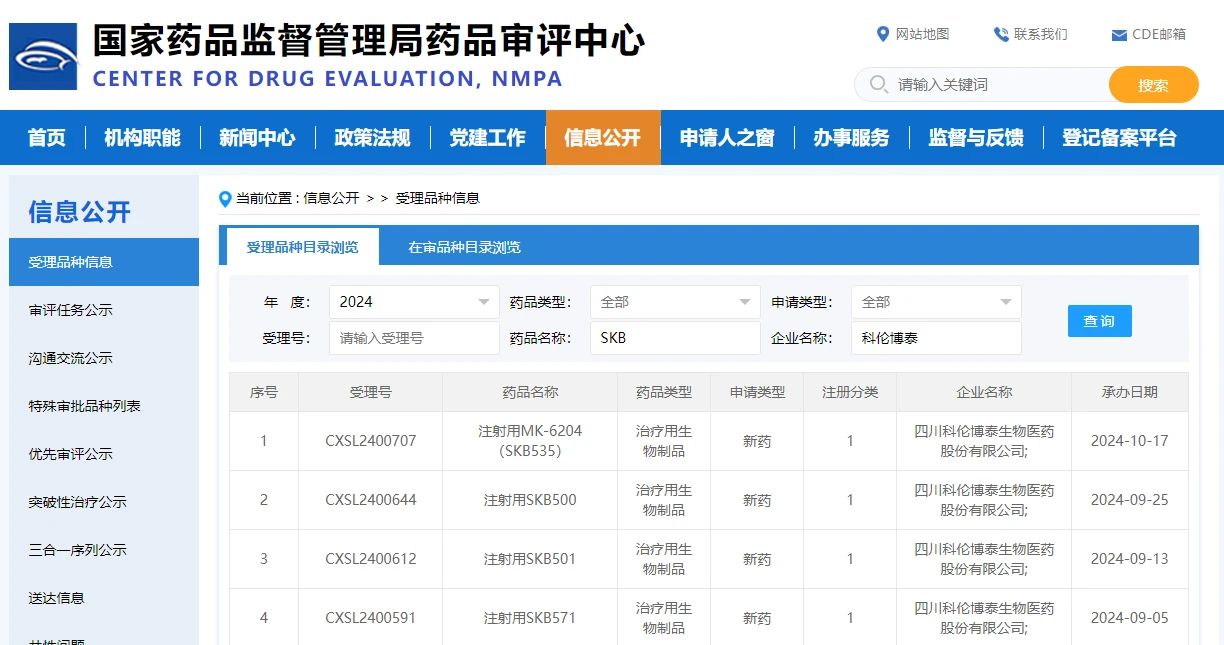
Task: Click the orange 搜索 button
Action: coord(1153,85)
